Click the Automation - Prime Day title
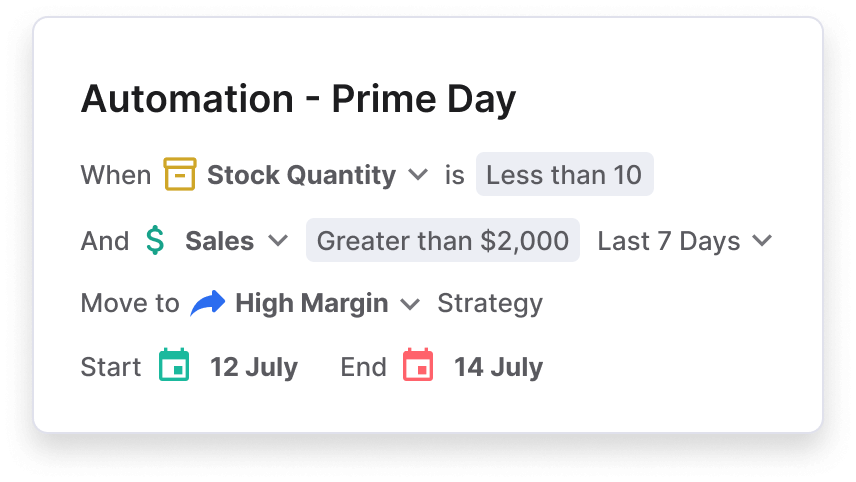 (x=298, y=99)
